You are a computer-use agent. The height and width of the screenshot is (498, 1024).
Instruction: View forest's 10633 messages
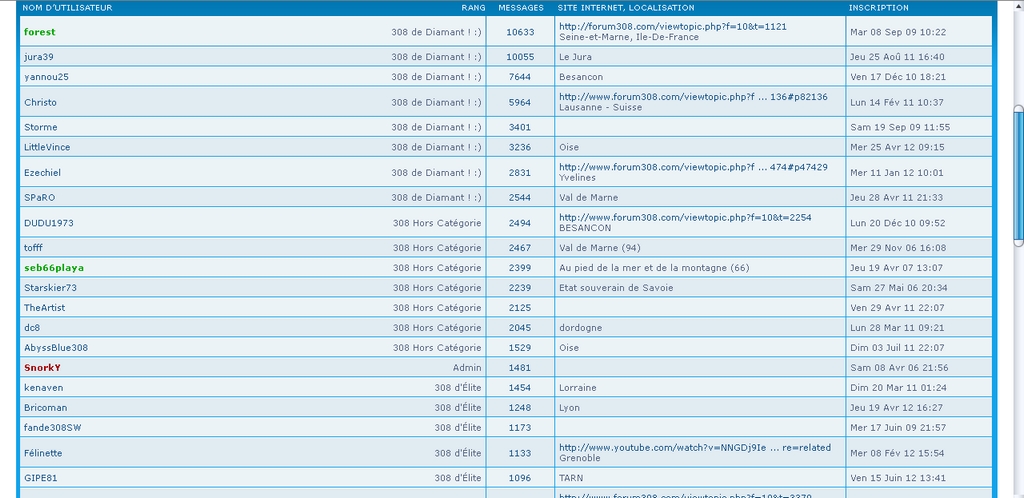click(x=520, y=32)
